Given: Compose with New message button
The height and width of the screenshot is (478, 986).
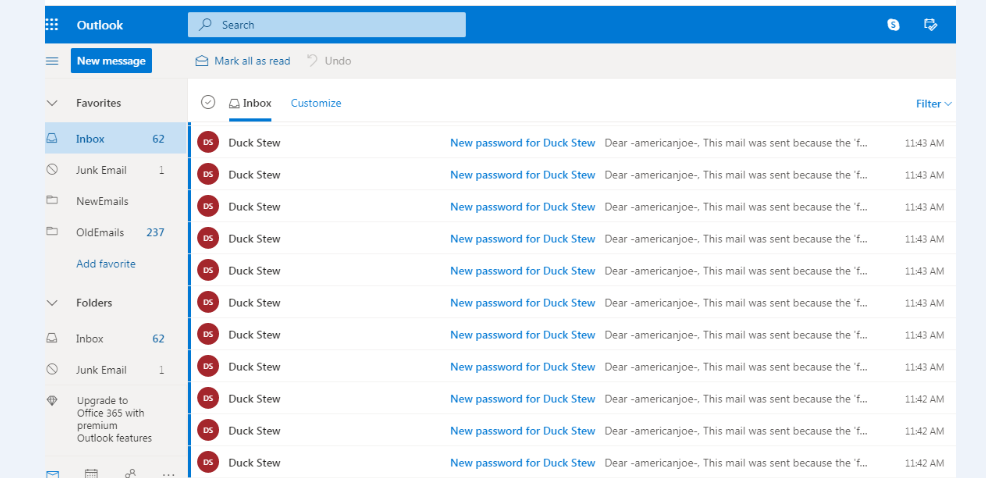Looking at the screenshot, I should (x=111, y=61).
